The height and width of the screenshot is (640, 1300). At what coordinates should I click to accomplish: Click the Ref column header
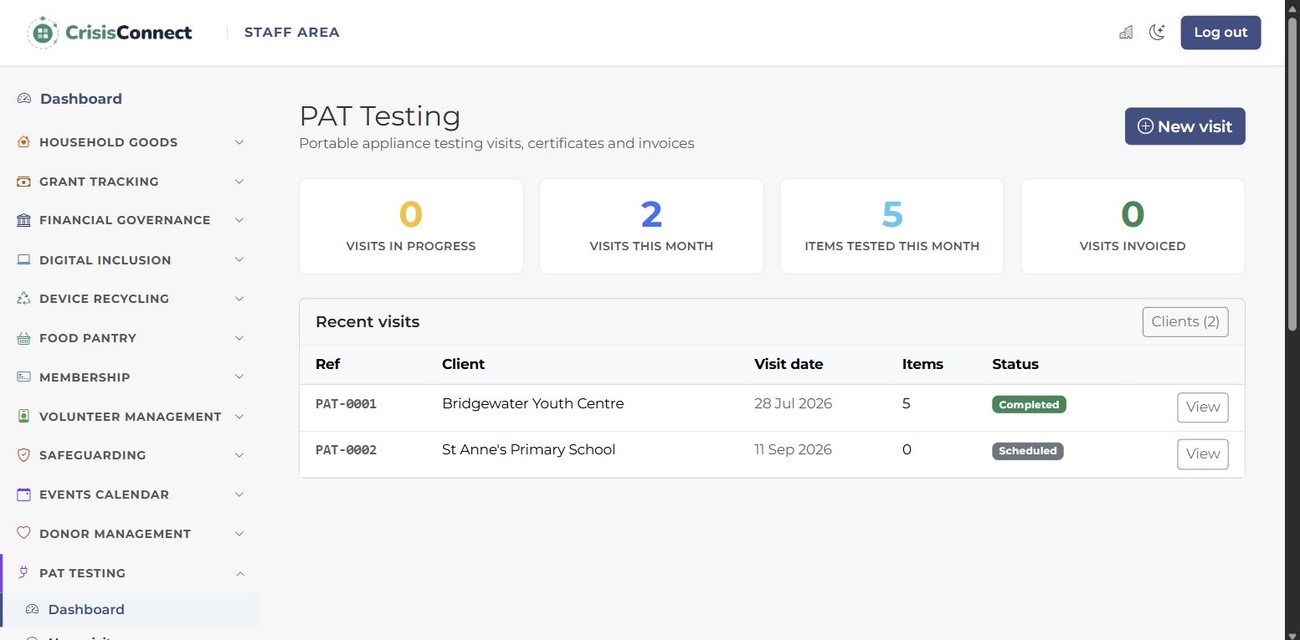tap(328, 364)
